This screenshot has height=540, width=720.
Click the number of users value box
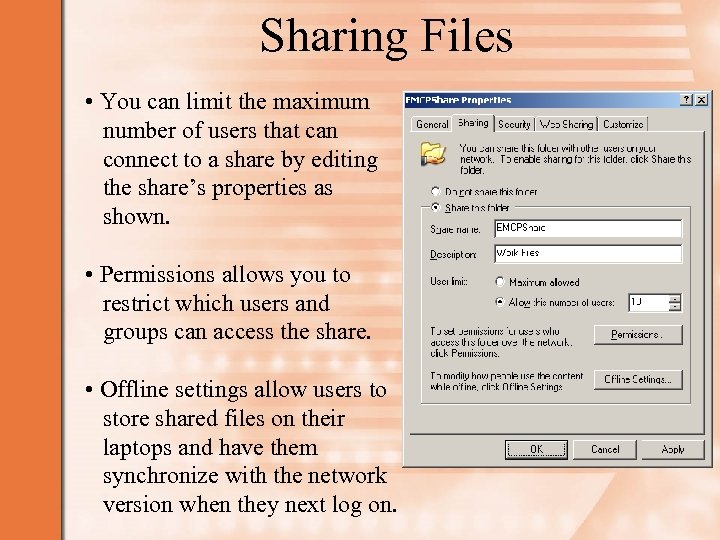[648, 303]
